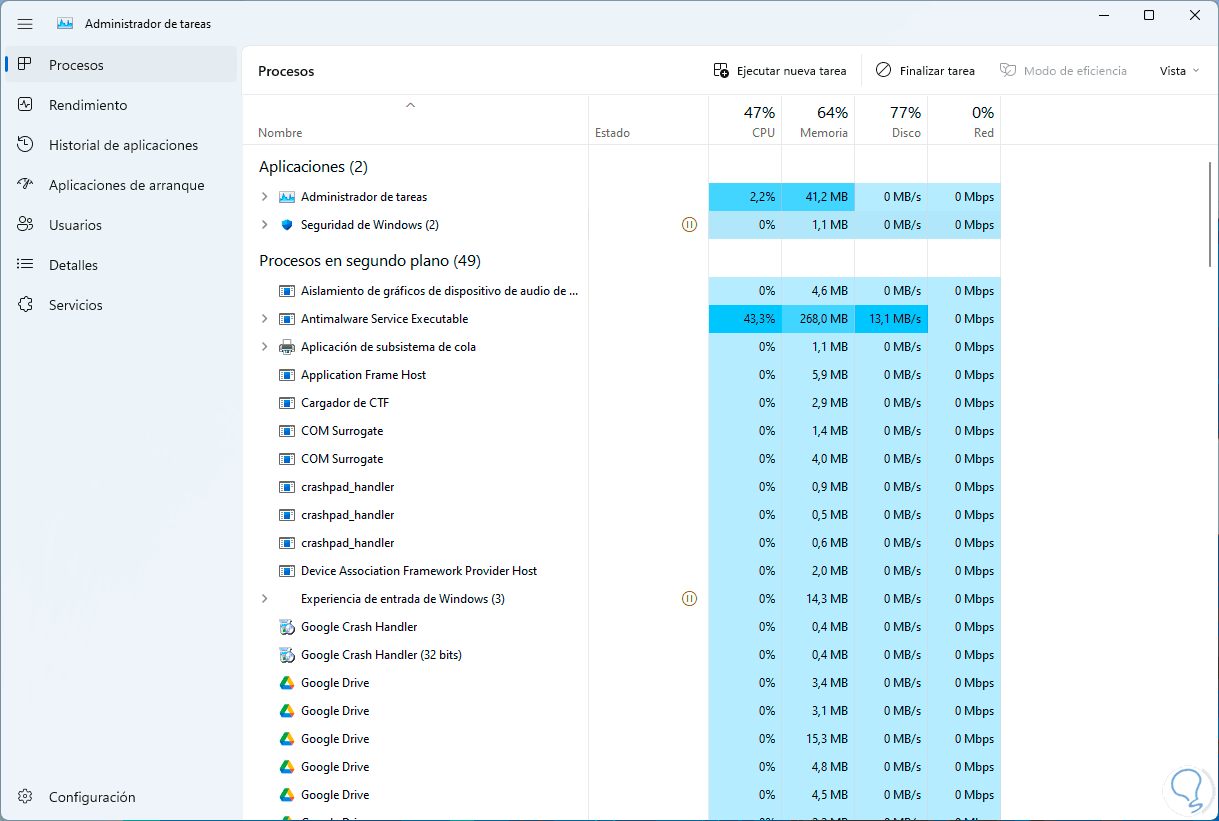
Task: Expand Experiencia de entrada de Windows group
Action: click(264, 599)
